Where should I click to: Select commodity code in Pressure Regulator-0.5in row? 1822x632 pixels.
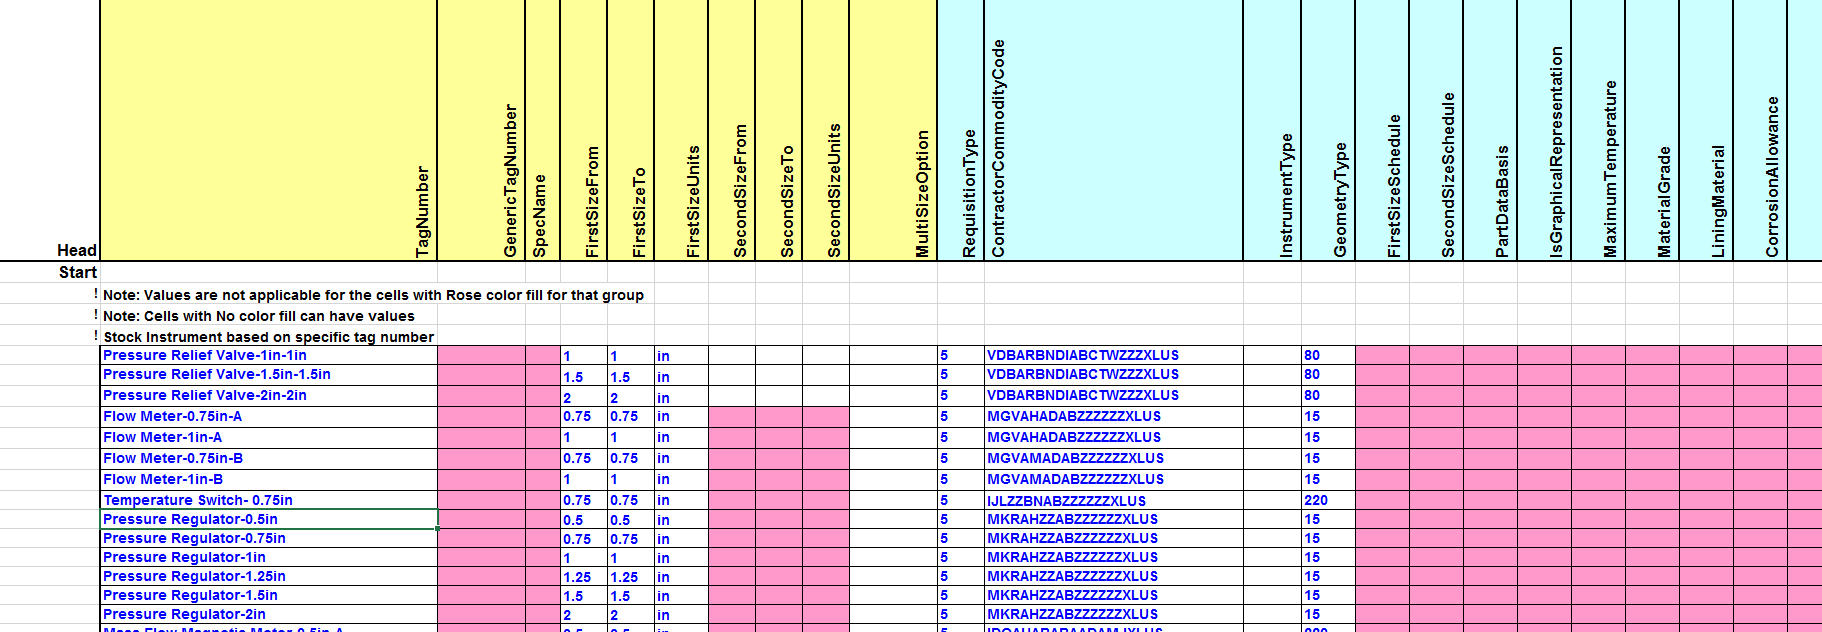1114,519
